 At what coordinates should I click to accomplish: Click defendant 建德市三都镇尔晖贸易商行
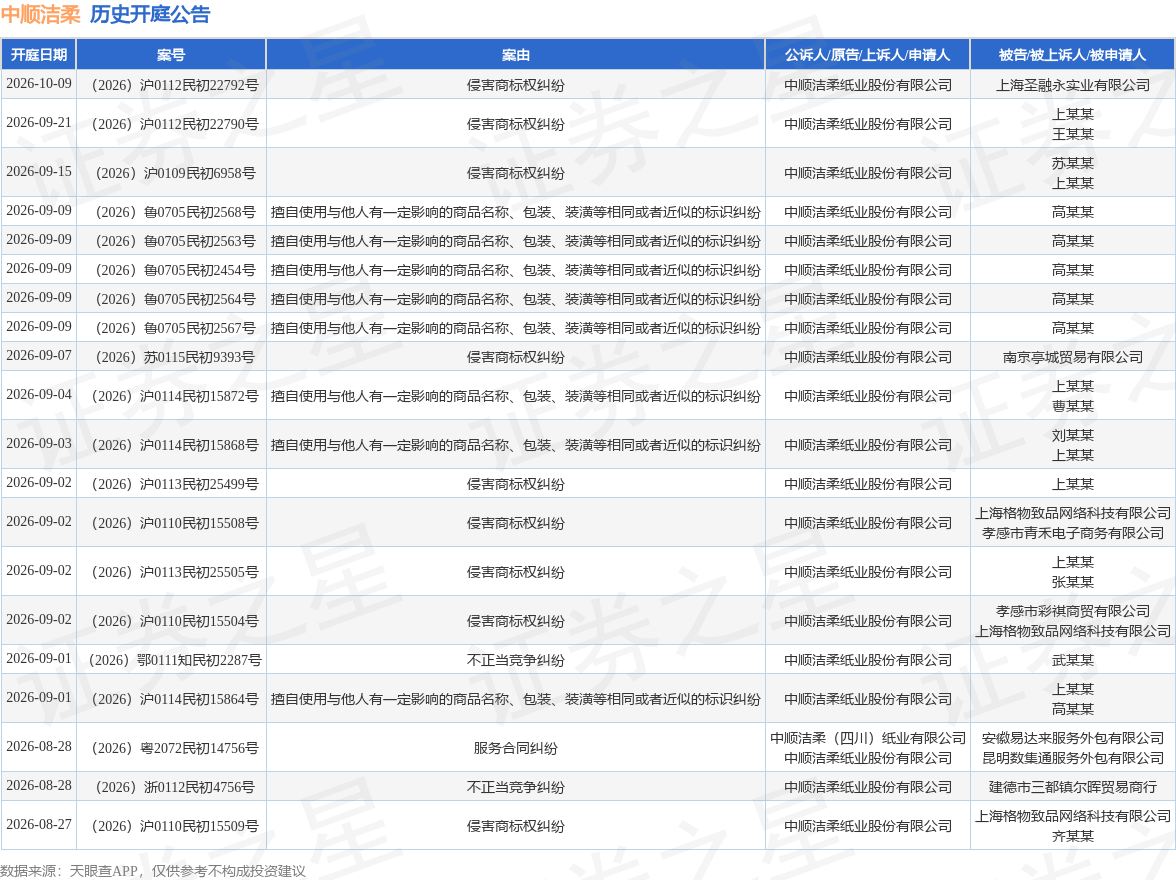click(x=1072, y=787)
